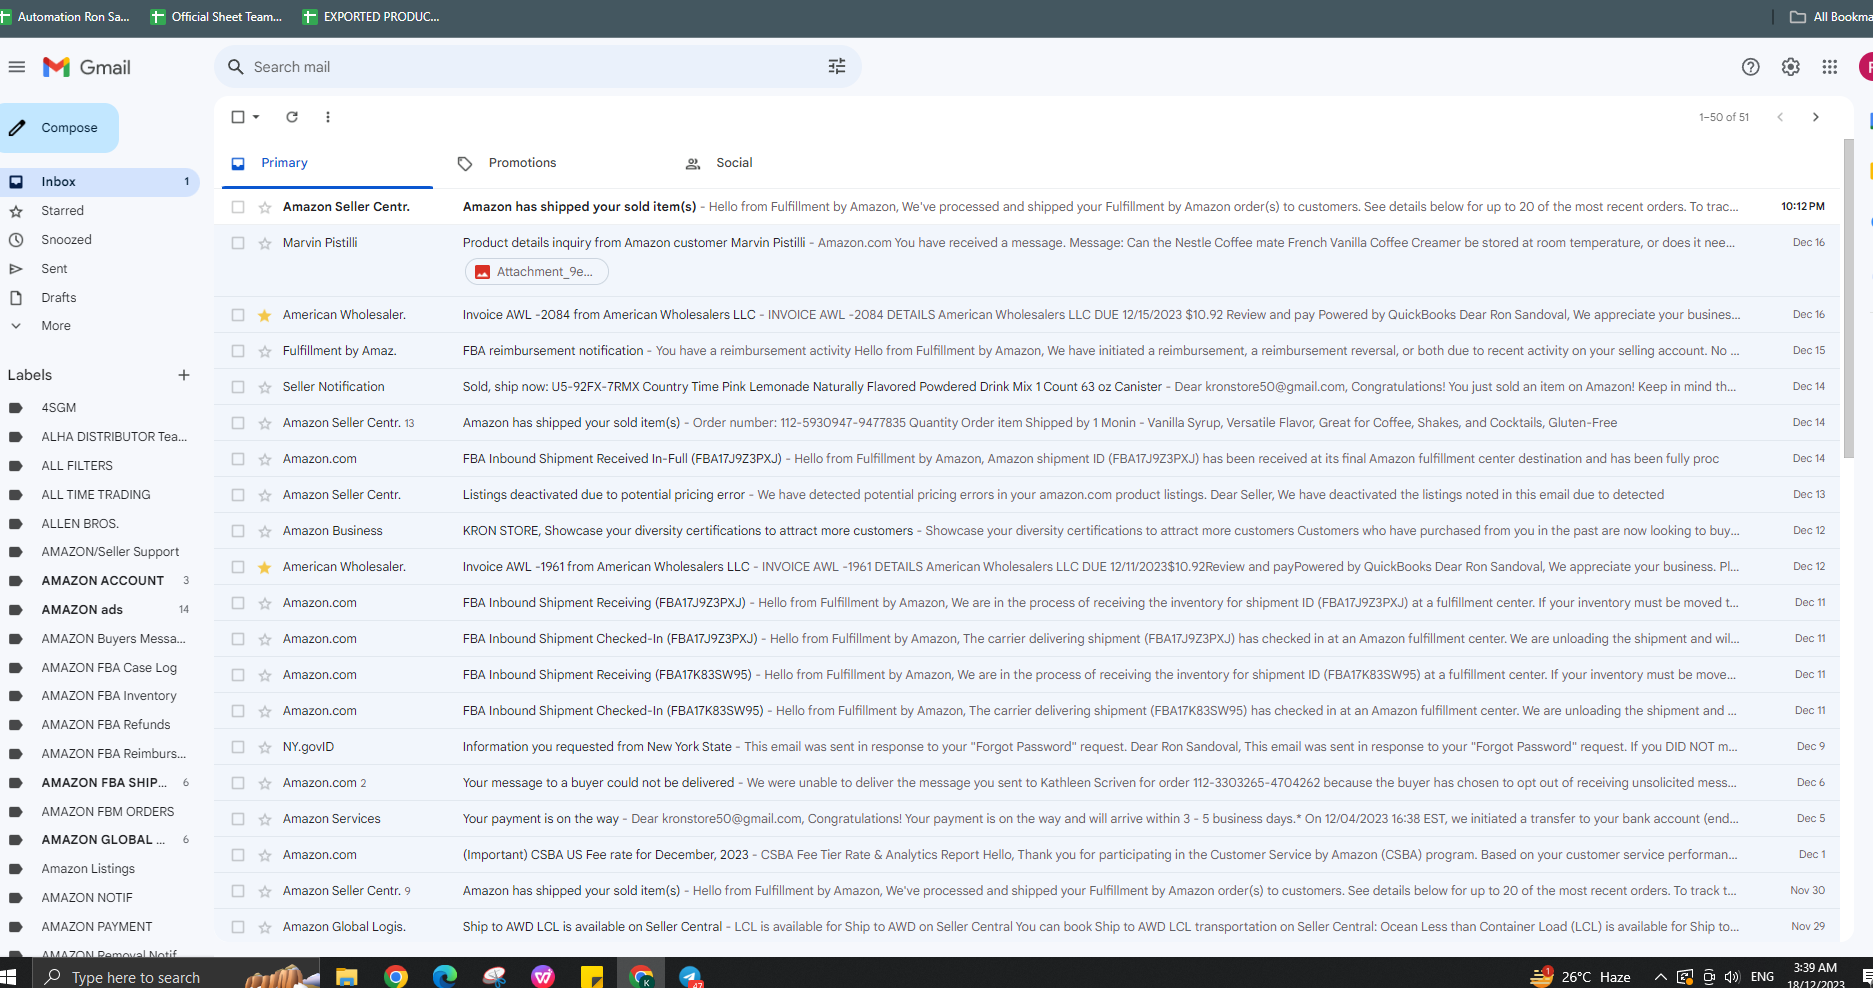Tick checkbox for Fulfillment by Amaz. email

238,351
